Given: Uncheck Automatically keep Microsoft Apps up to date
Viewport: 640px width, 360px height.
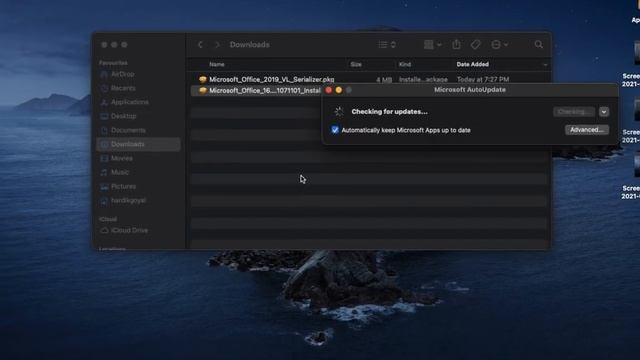Looking at the screenshot, I should 335,130.
